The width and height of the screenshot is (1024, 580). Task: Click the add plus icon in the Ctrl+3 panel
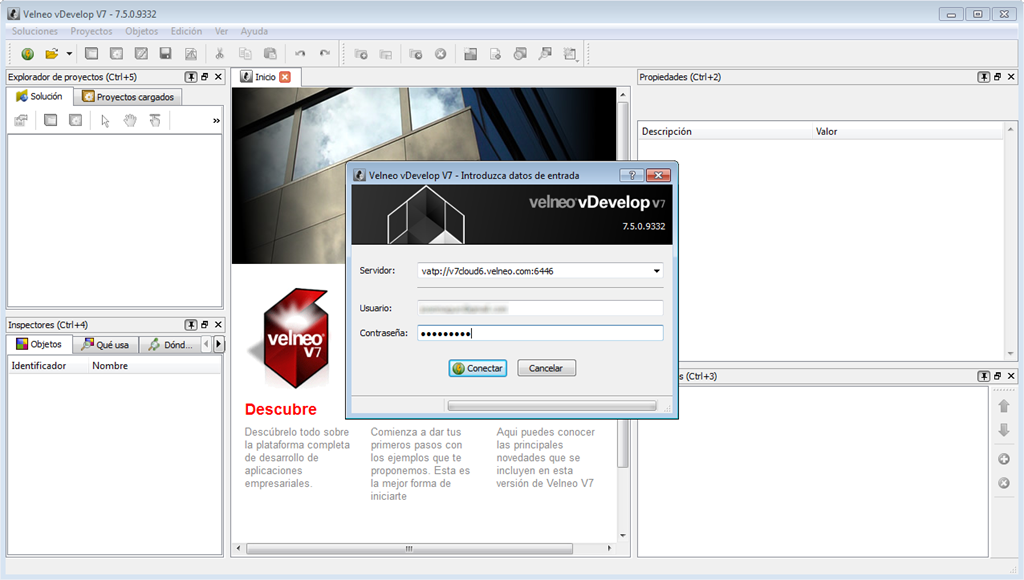[x=1004, y=459]
